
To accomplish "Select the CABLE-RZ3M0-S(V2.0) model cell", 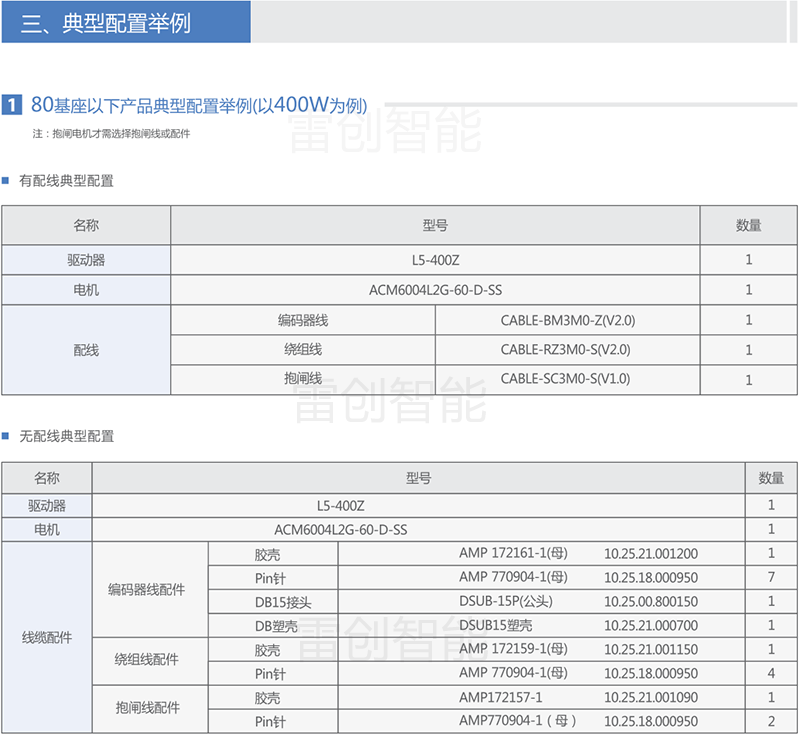I will [x=567, y=350].
